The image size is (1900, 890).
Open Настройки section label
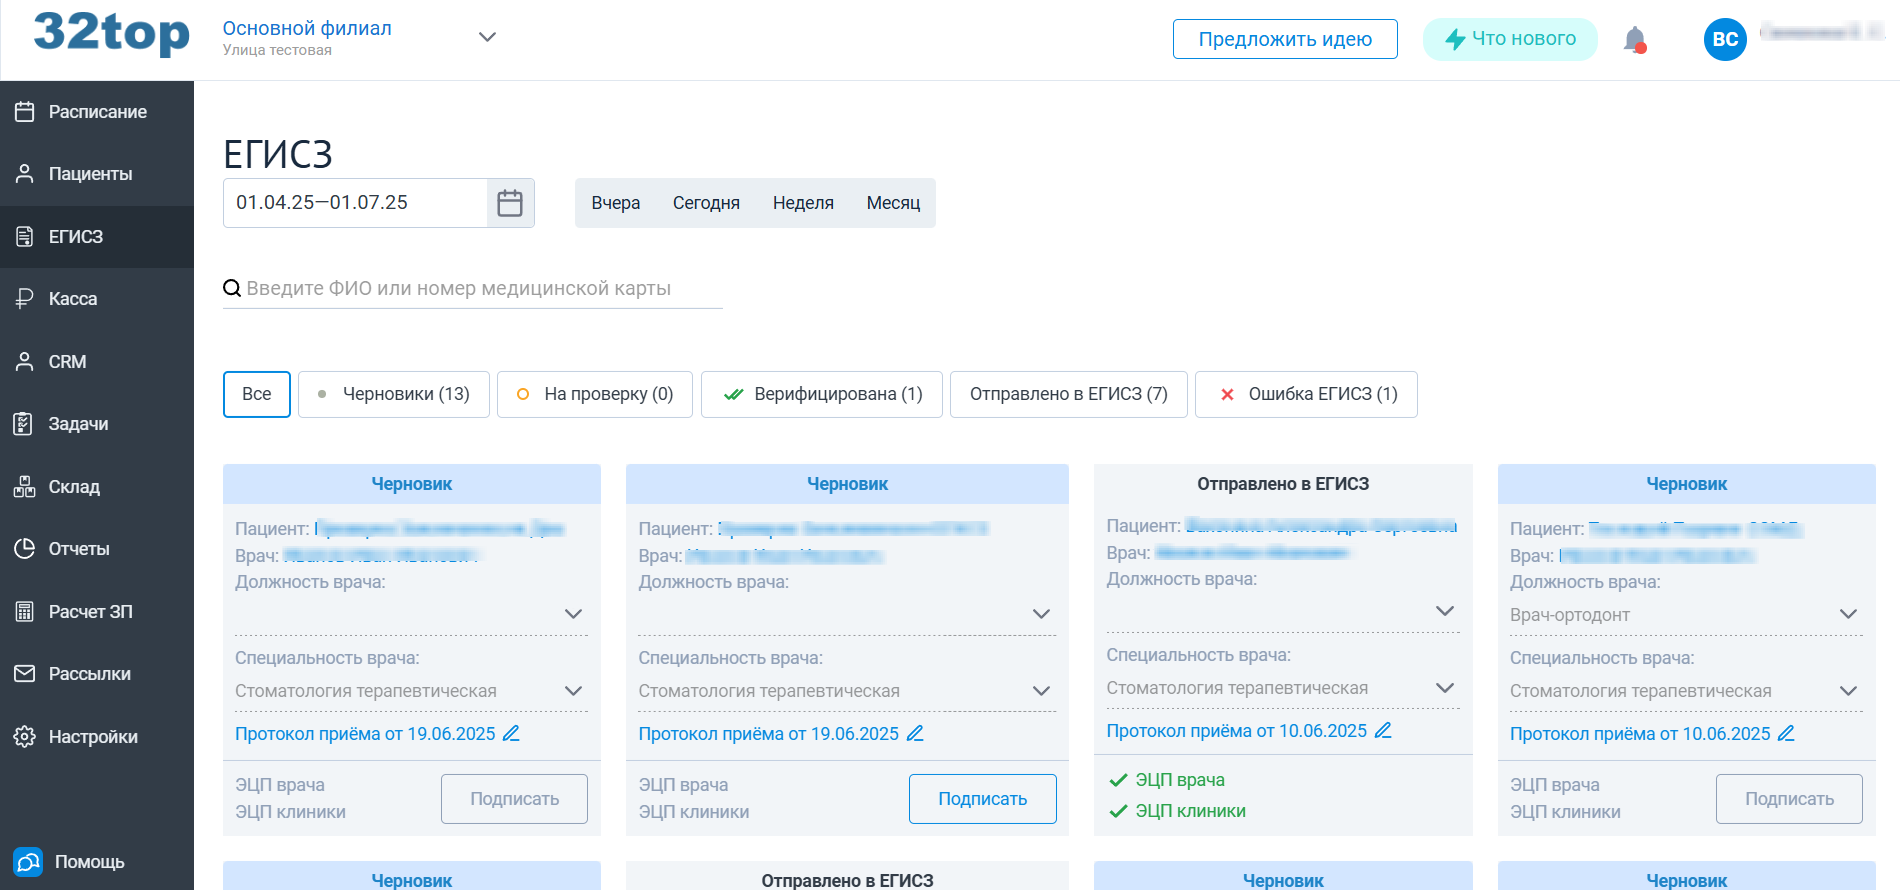[93, 737]
